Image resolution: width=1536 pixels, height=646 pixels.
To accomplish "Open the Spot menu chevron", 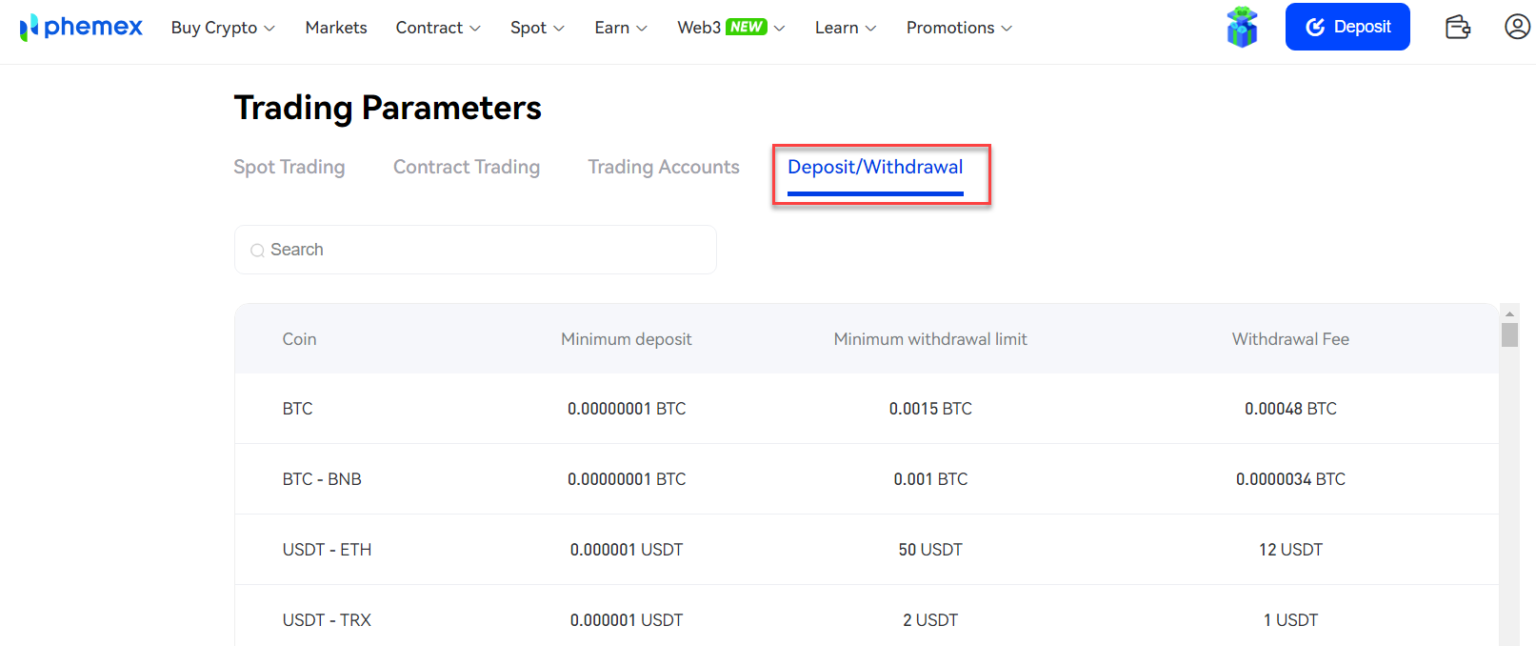I will click(x=558, y=28).
